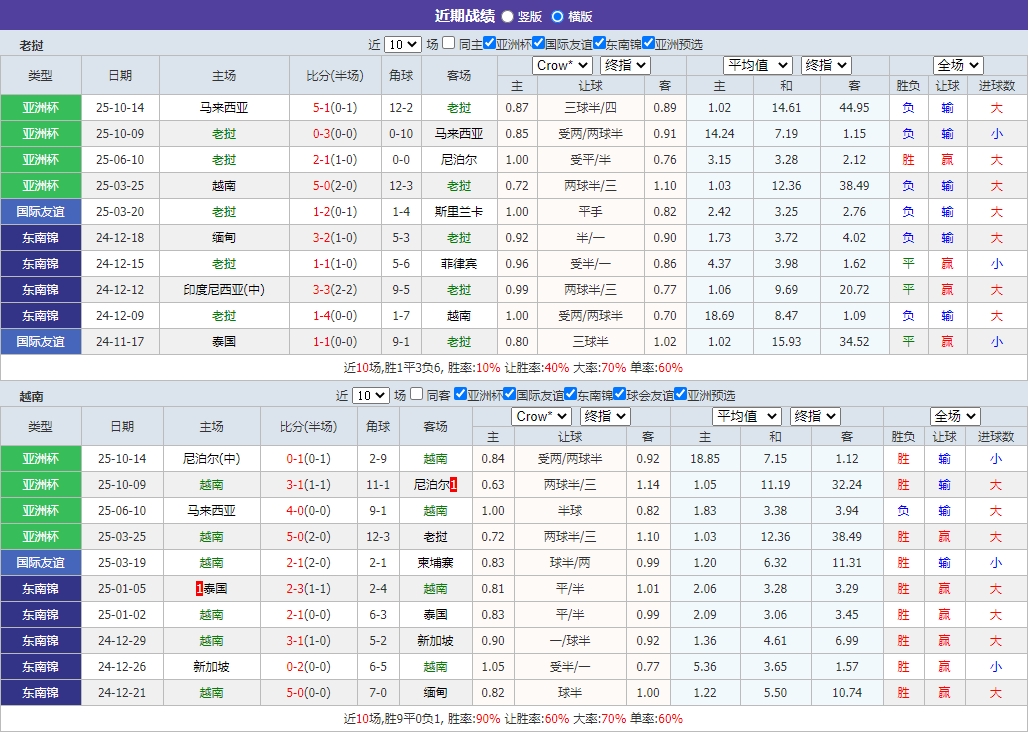Click the 束埔寨 away team link
1029x732 pixels.
click(x=437, y=562)
